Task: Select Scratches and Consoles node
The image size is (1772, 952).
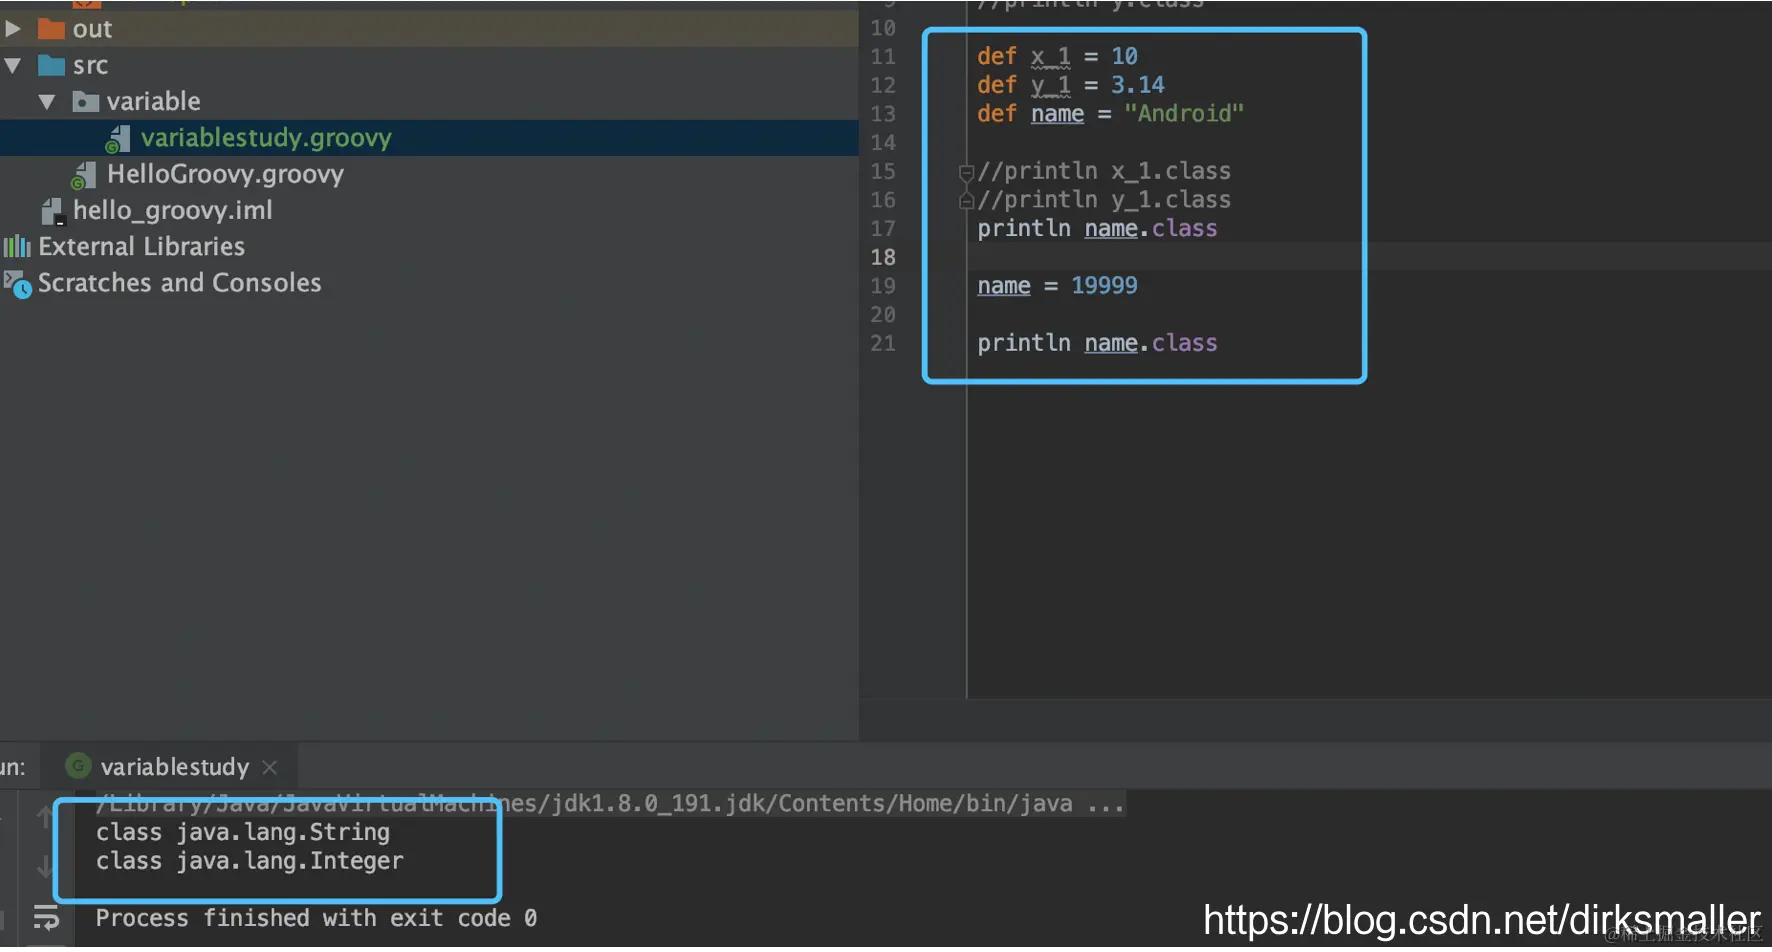Action: click(179, 283)
